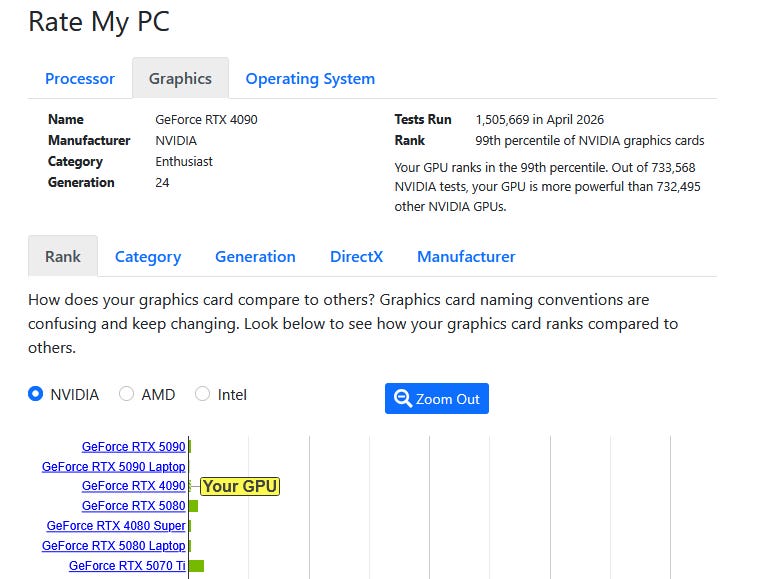This screenshot has width=767, height=579.
Task: Click the Rate My PC heading
Action: coord(99,22)
